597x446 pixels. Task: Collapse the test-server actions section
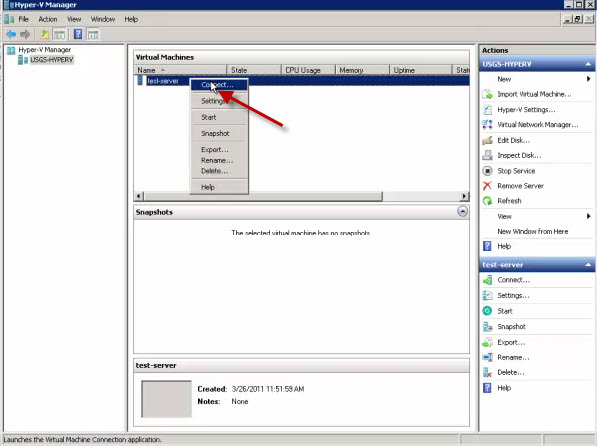588,265
